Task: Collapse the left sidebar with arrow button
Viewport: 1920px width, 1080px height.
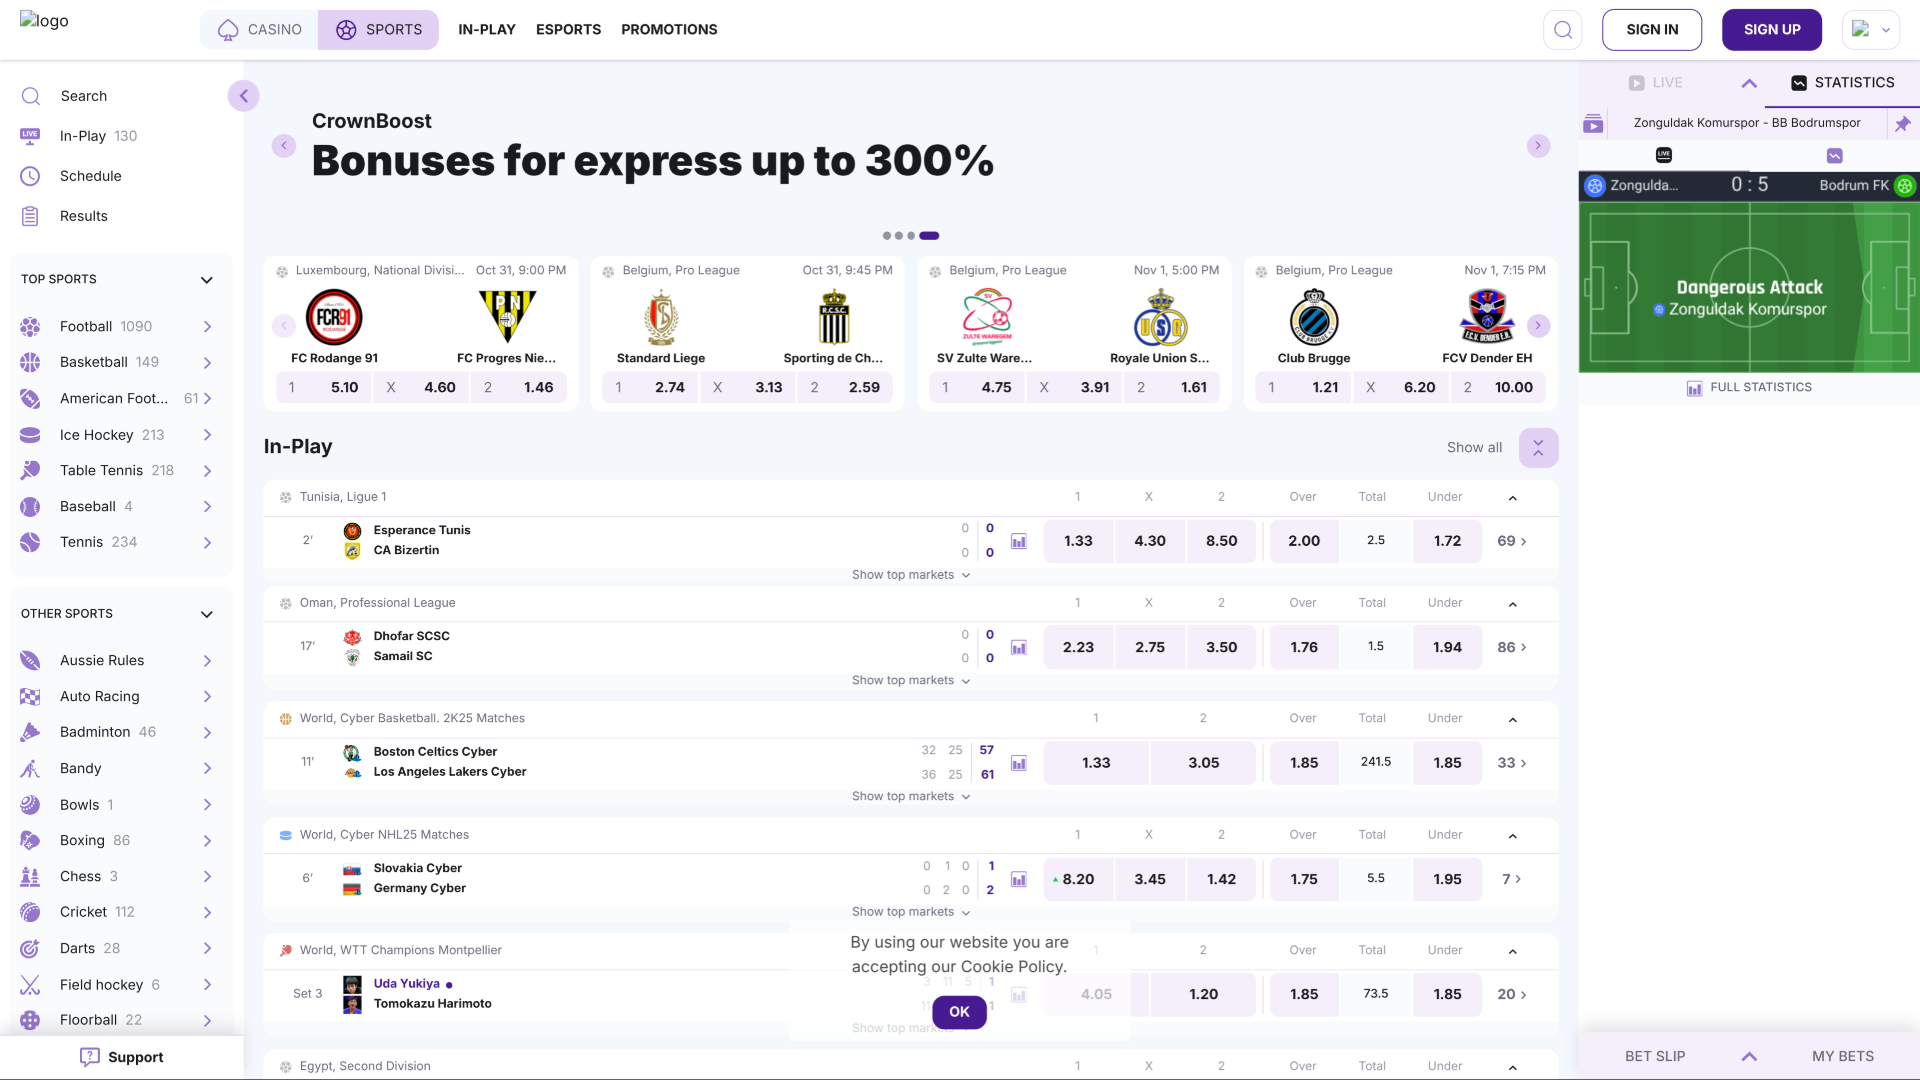Action: click(243, 96)
